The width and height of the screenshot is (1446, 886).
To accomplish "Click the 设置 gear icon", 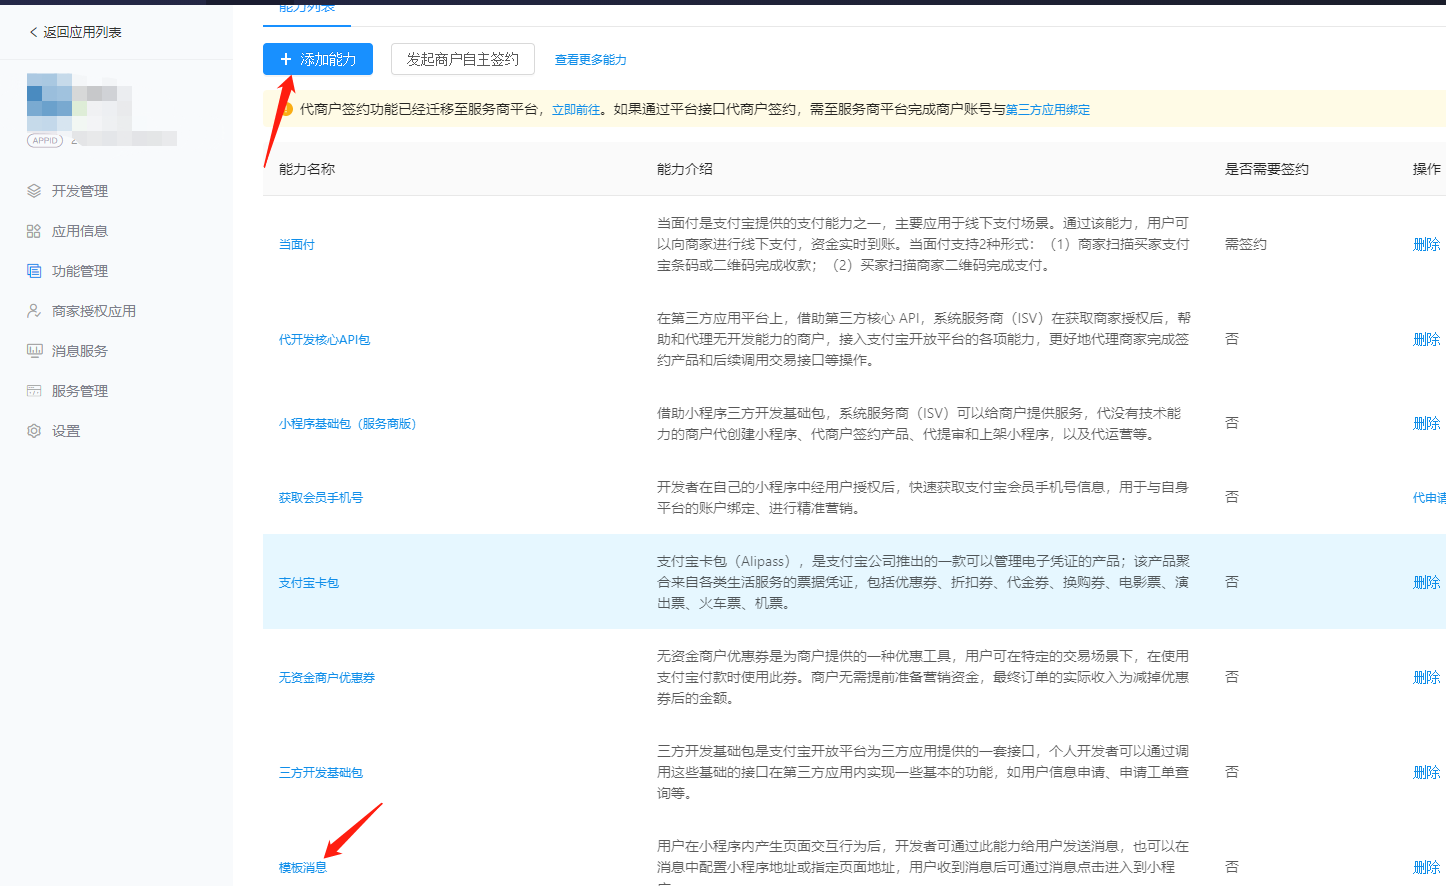I will point(34,431).
